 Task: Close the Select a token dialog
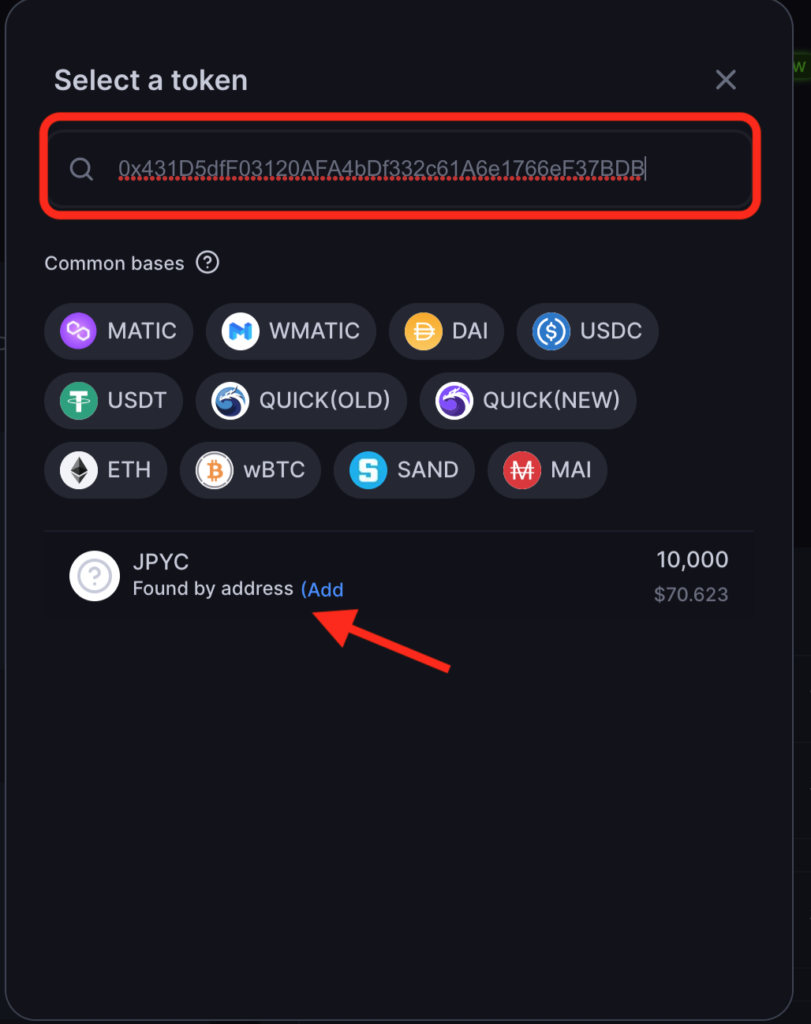(725, 80)
